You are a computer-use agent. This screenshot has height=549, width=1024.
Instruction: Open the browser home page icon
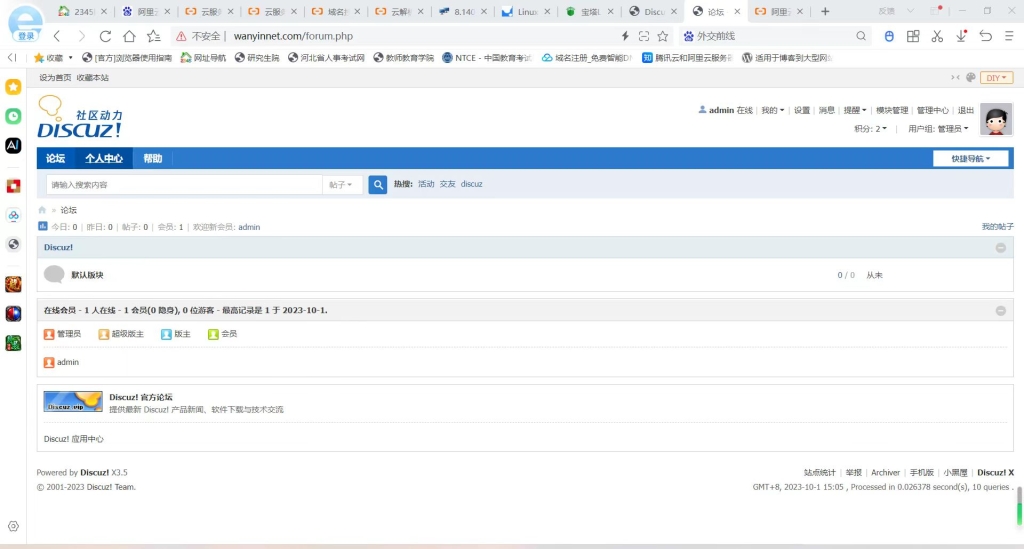click(129, 36)
